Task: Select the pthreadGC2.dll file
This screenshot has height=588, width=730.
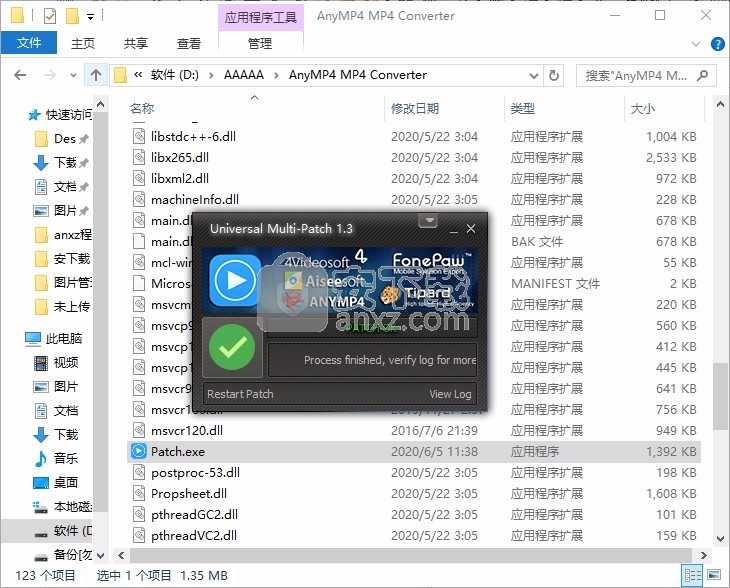Action: point(194,514)
